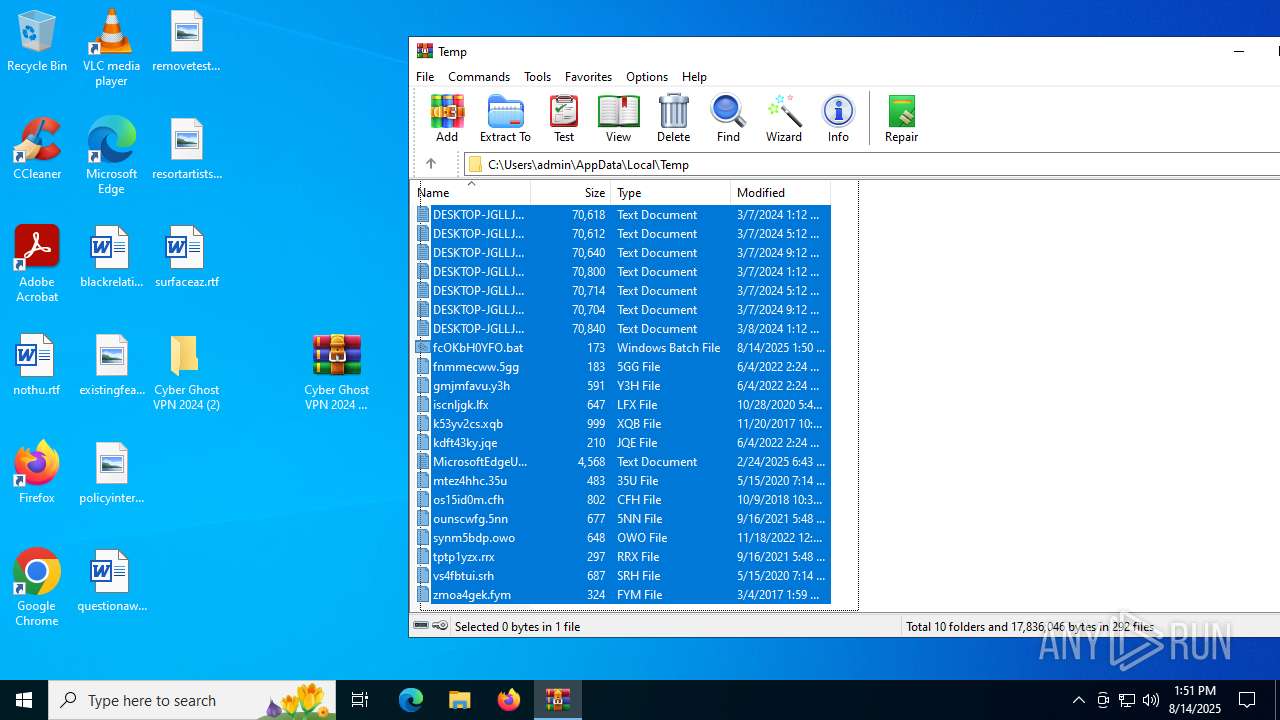1280x720 pixels.
Task: Select k53yv2cs.xqb file
Action: [622, 424]
